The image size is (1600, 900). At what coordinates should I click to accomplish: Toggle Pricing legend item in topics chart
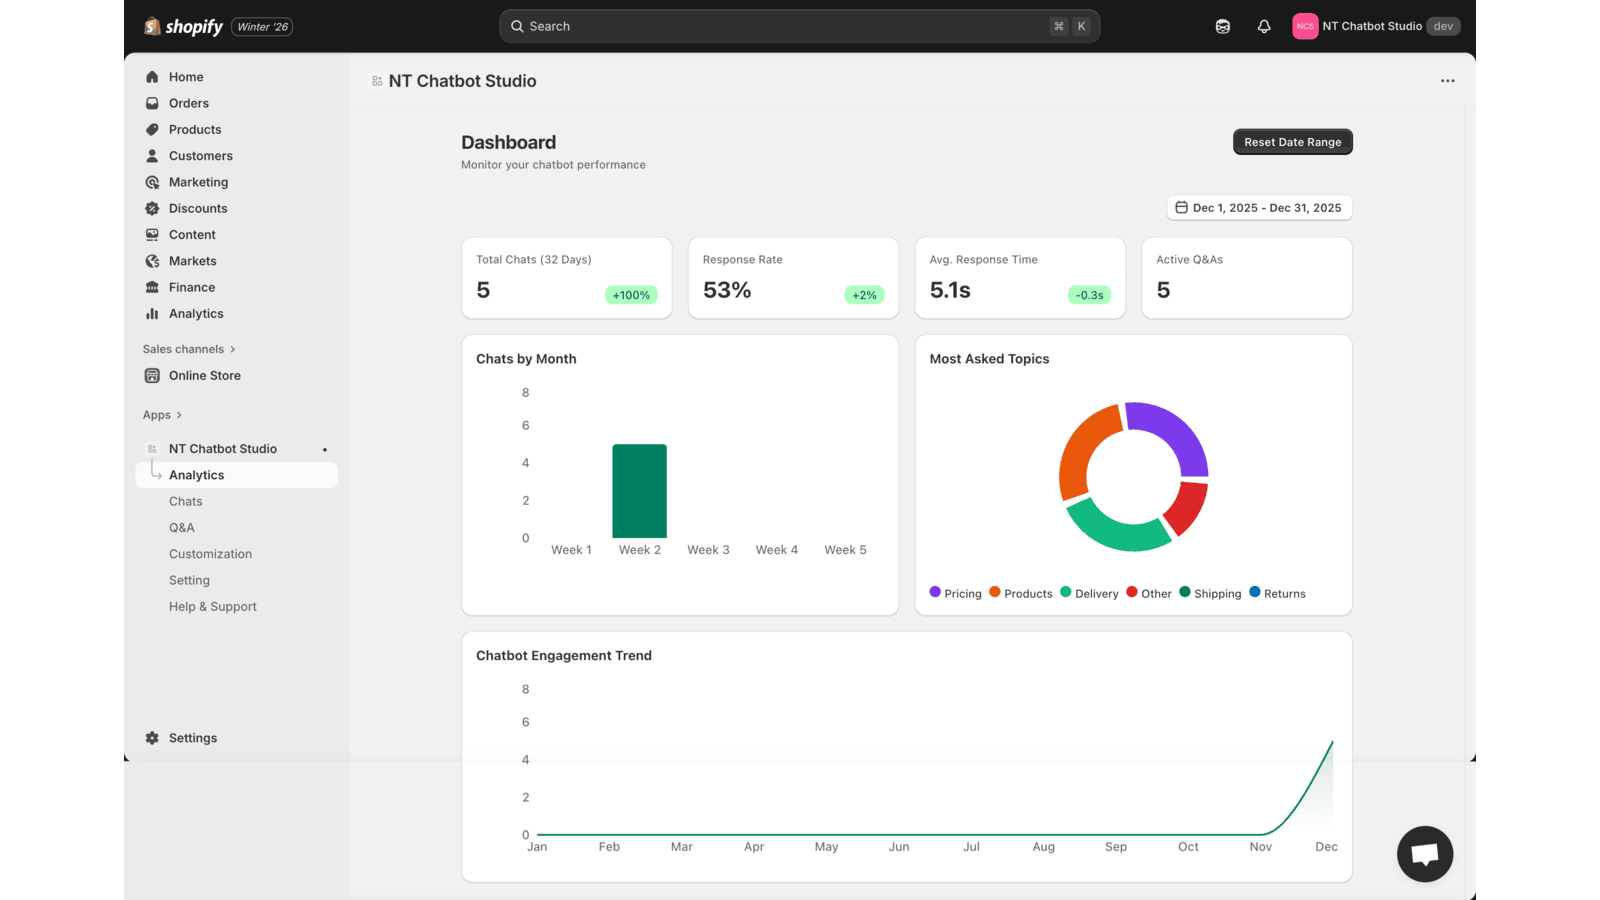pyautogui.click(x=955, y=593)
